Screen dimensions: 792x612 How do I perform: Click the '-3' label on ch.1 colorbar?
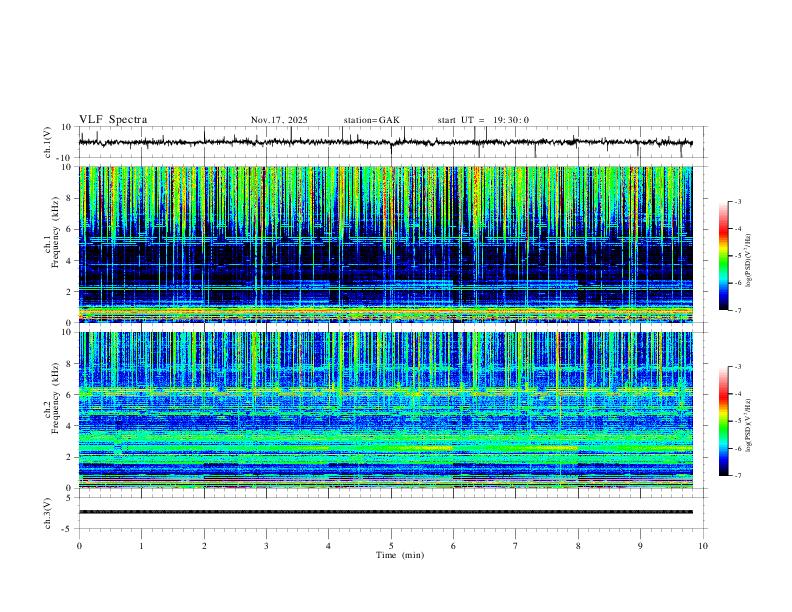pos(737,201)
